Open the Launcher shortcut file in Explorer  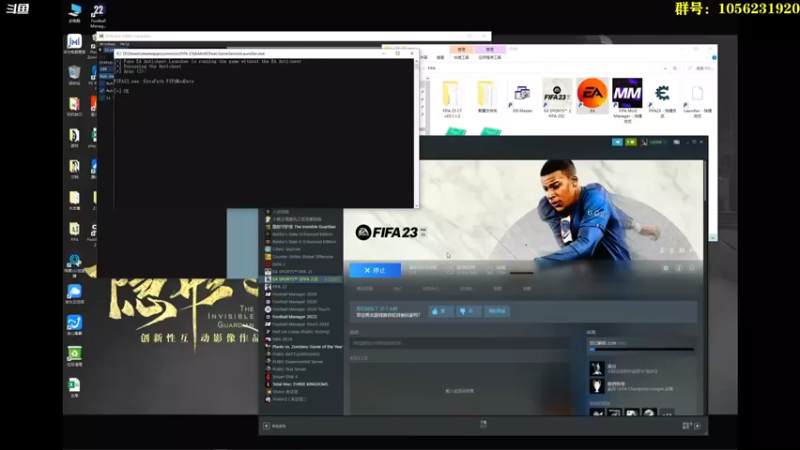tap(697, 101)
